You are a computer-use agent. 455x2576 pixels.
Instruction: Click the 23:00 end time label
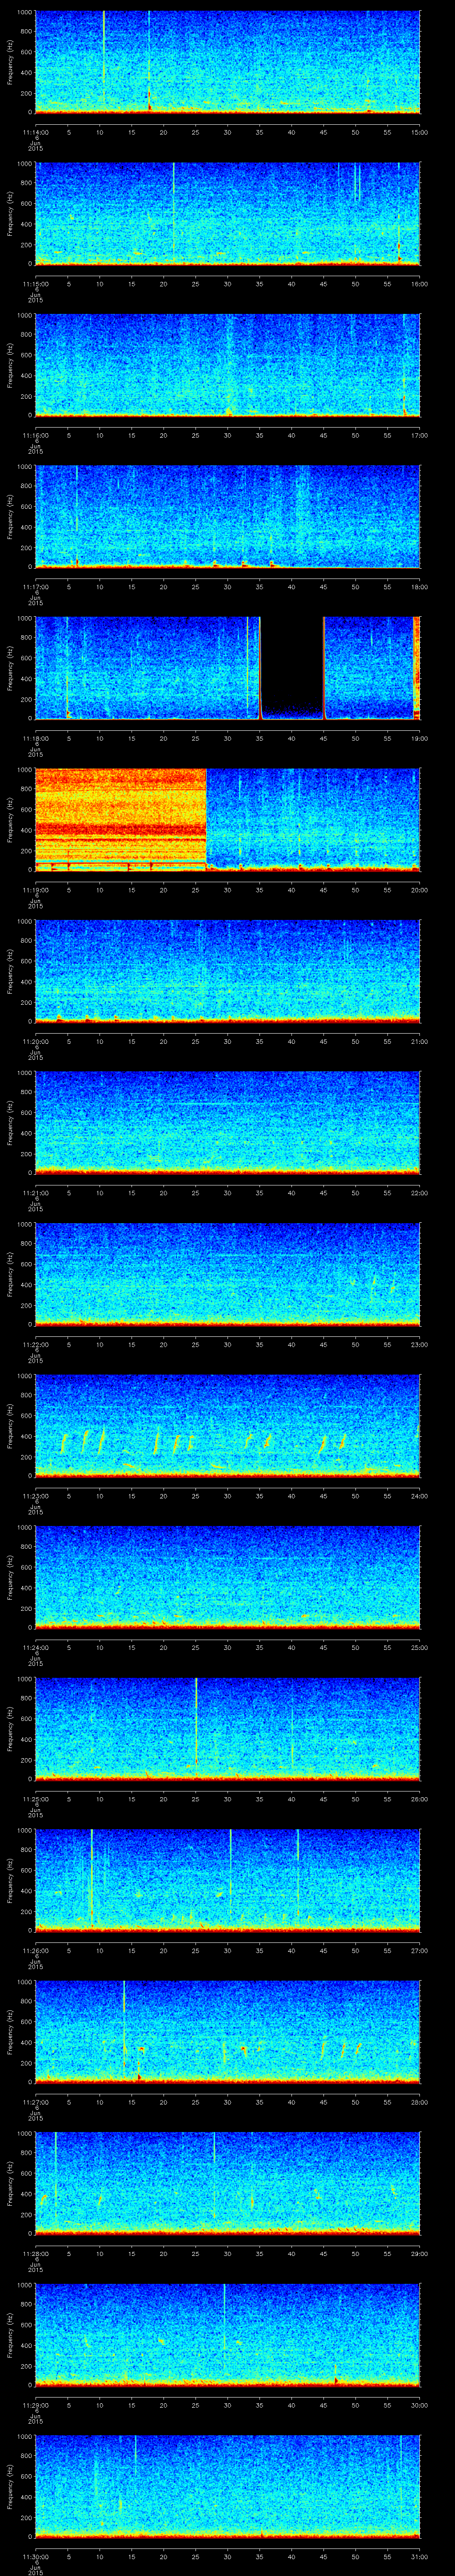(419, 1344)
